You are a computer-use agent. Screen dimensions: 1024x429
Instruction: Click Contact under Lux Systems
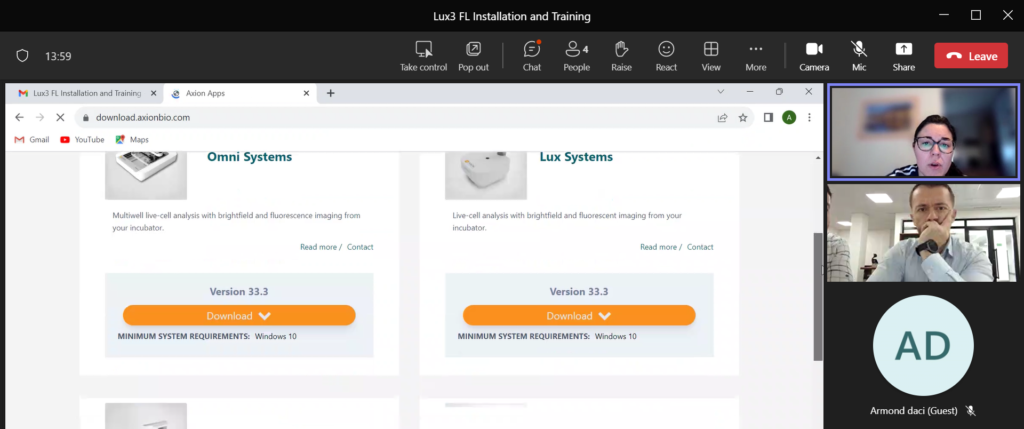click(700, 247)
